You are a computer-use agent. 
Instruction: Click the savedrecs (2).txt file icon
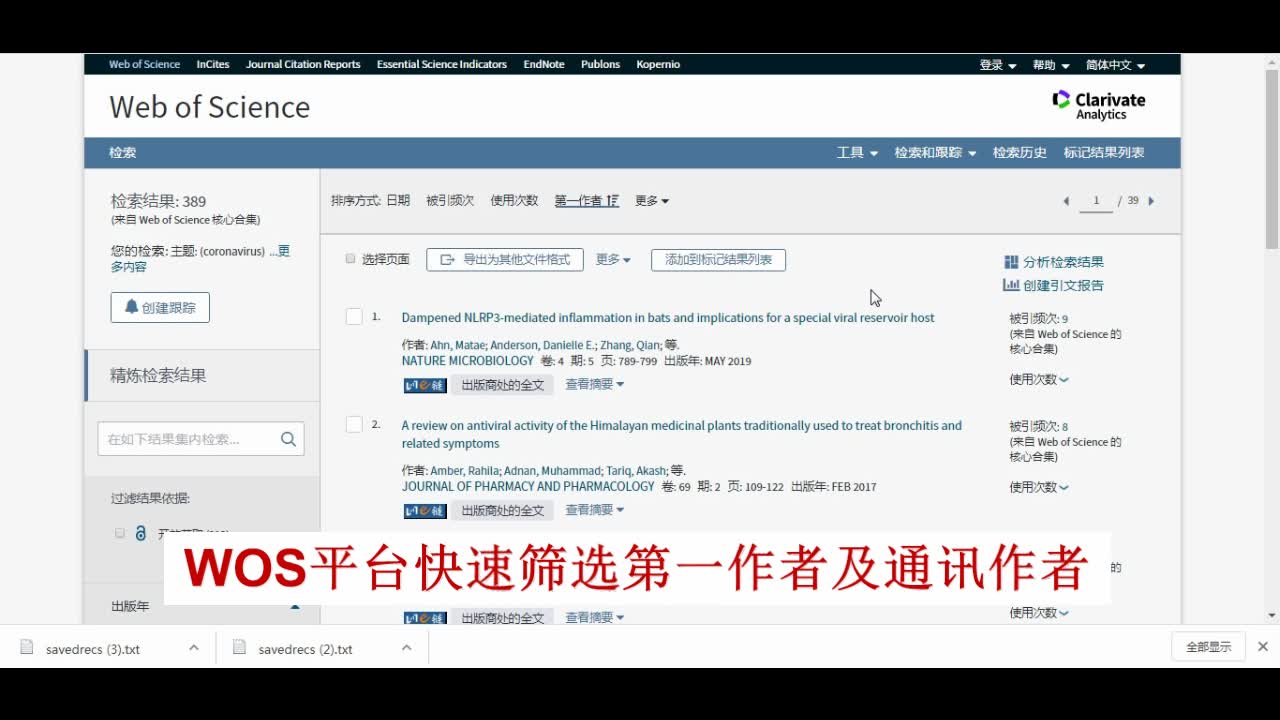(x=239, y=647)
